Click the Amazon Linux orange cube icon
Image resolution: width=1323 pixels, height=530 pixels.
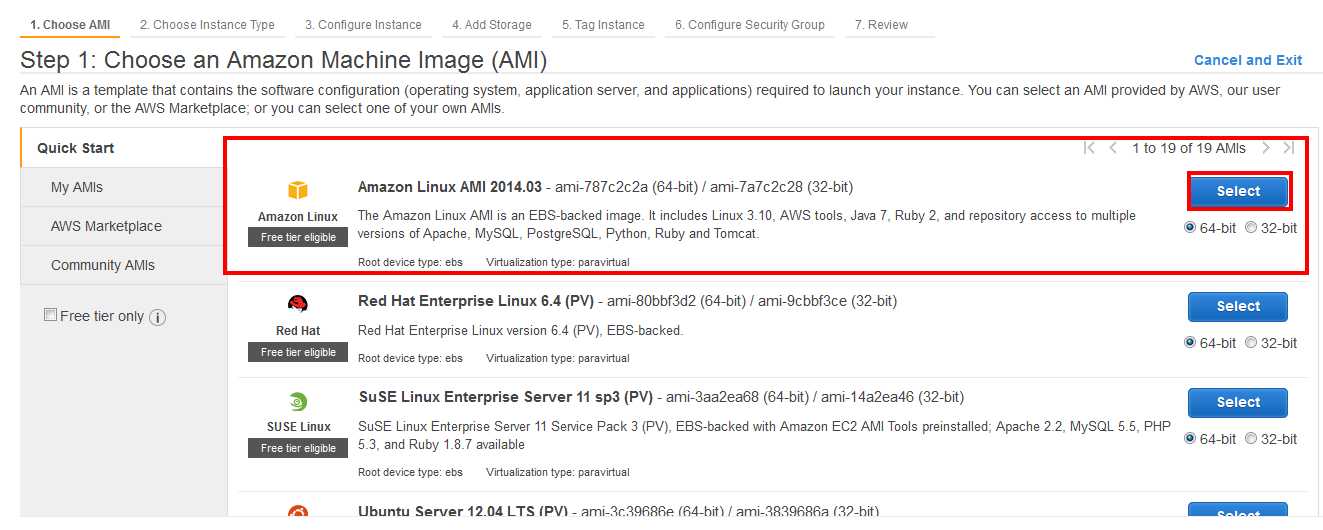(x=298, y=191)
